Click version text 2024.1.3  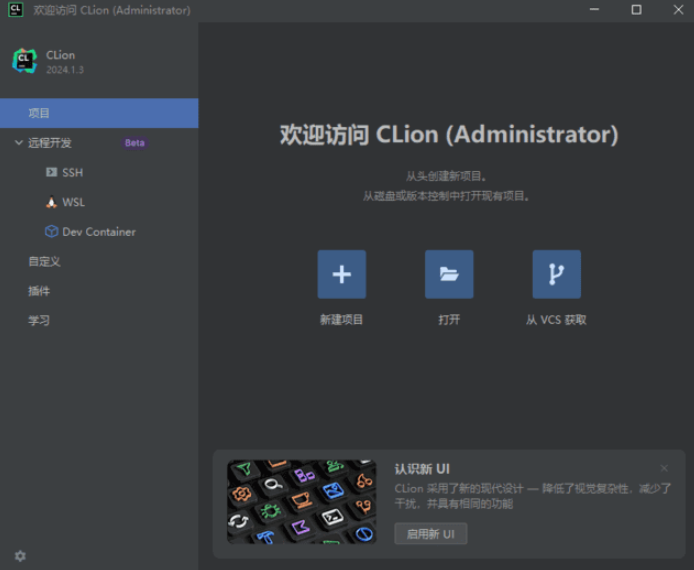pyautogui.click(x=65, y=70)
